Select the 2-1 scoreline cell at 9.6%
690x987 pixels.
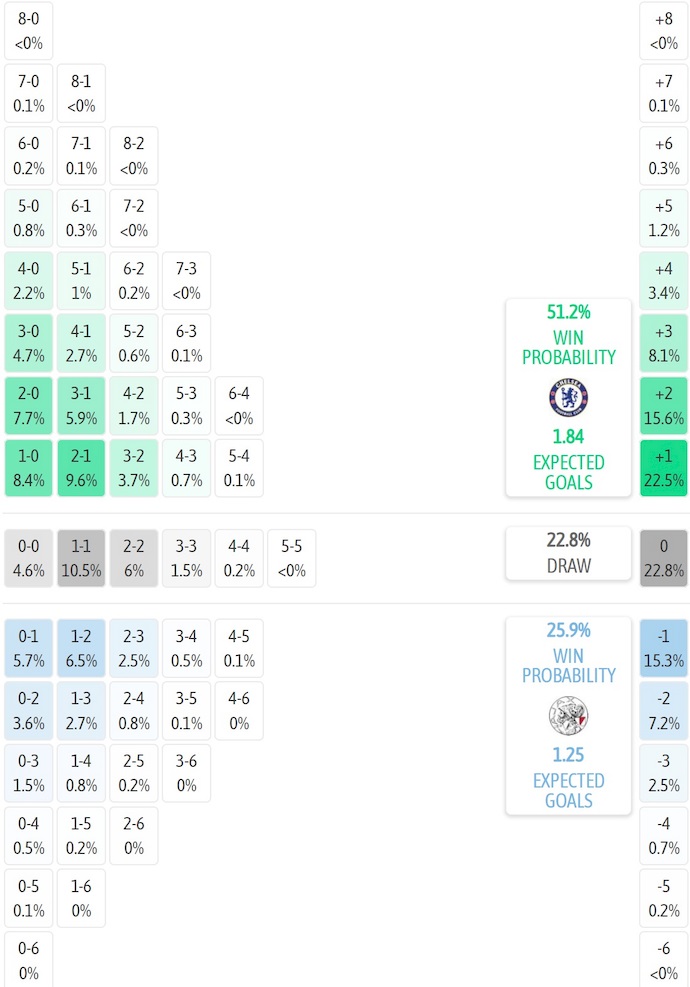[x=81, y=468]
